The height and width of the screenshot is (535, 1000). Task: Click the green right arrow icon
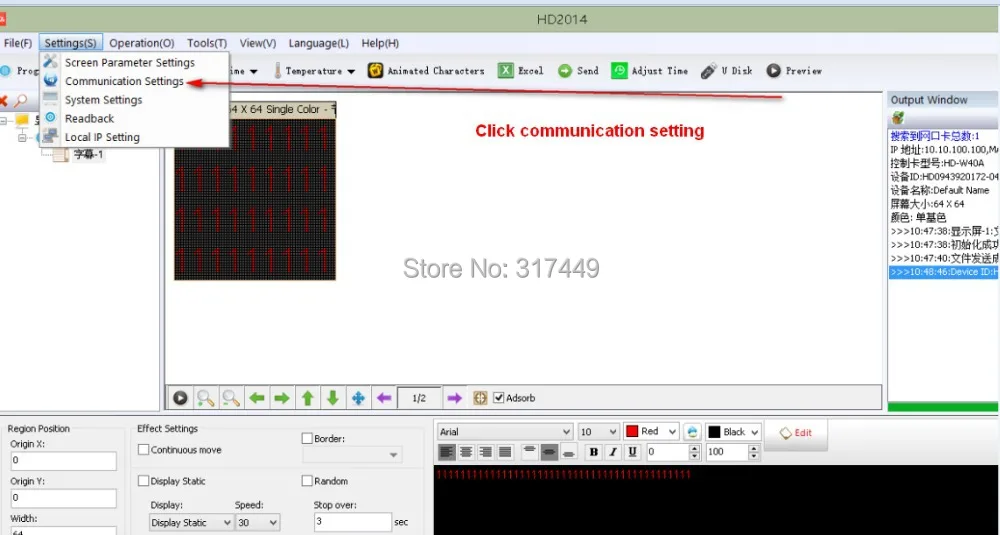pyautogui.click(x=282, y=398)
